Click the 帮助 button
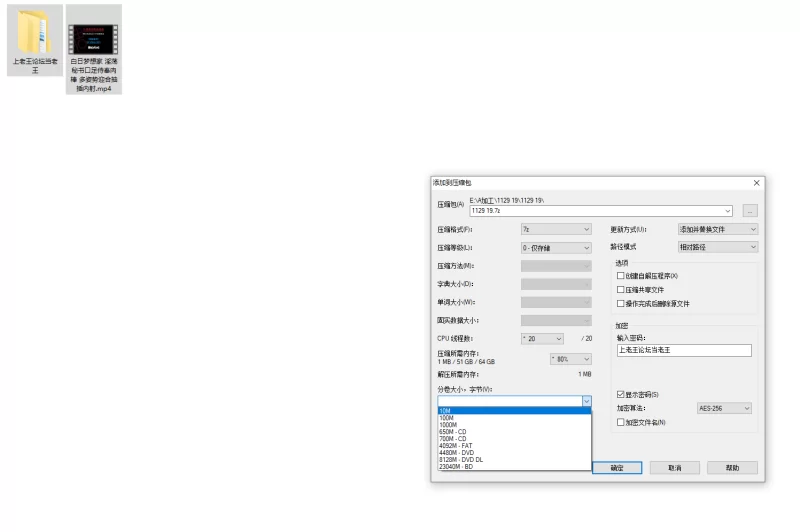800x532 pixels. click(x=732, y=468)
